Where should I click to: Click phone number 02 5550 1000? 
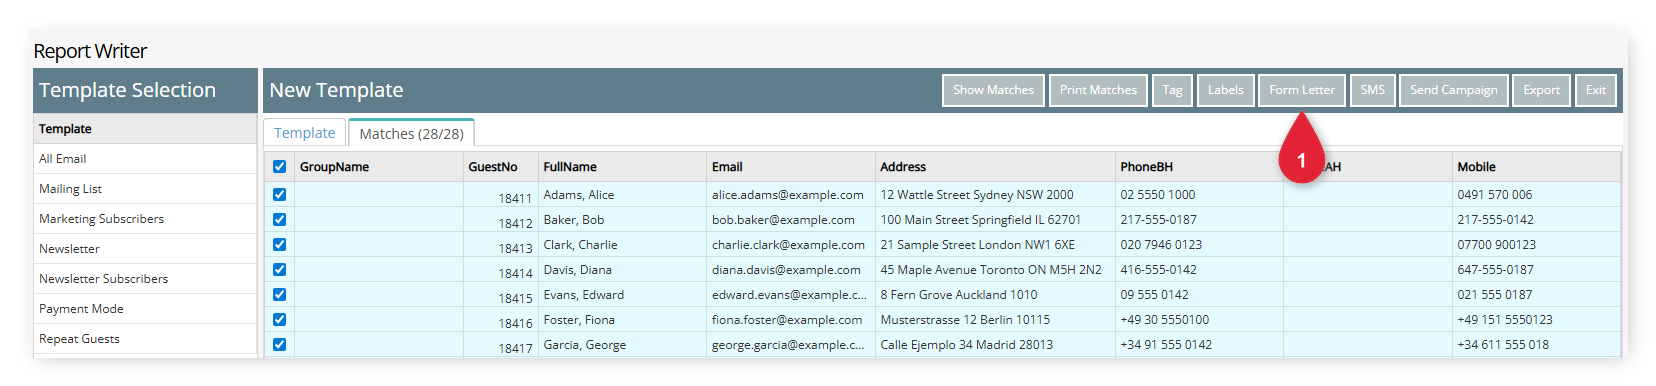click(1157, 195)
